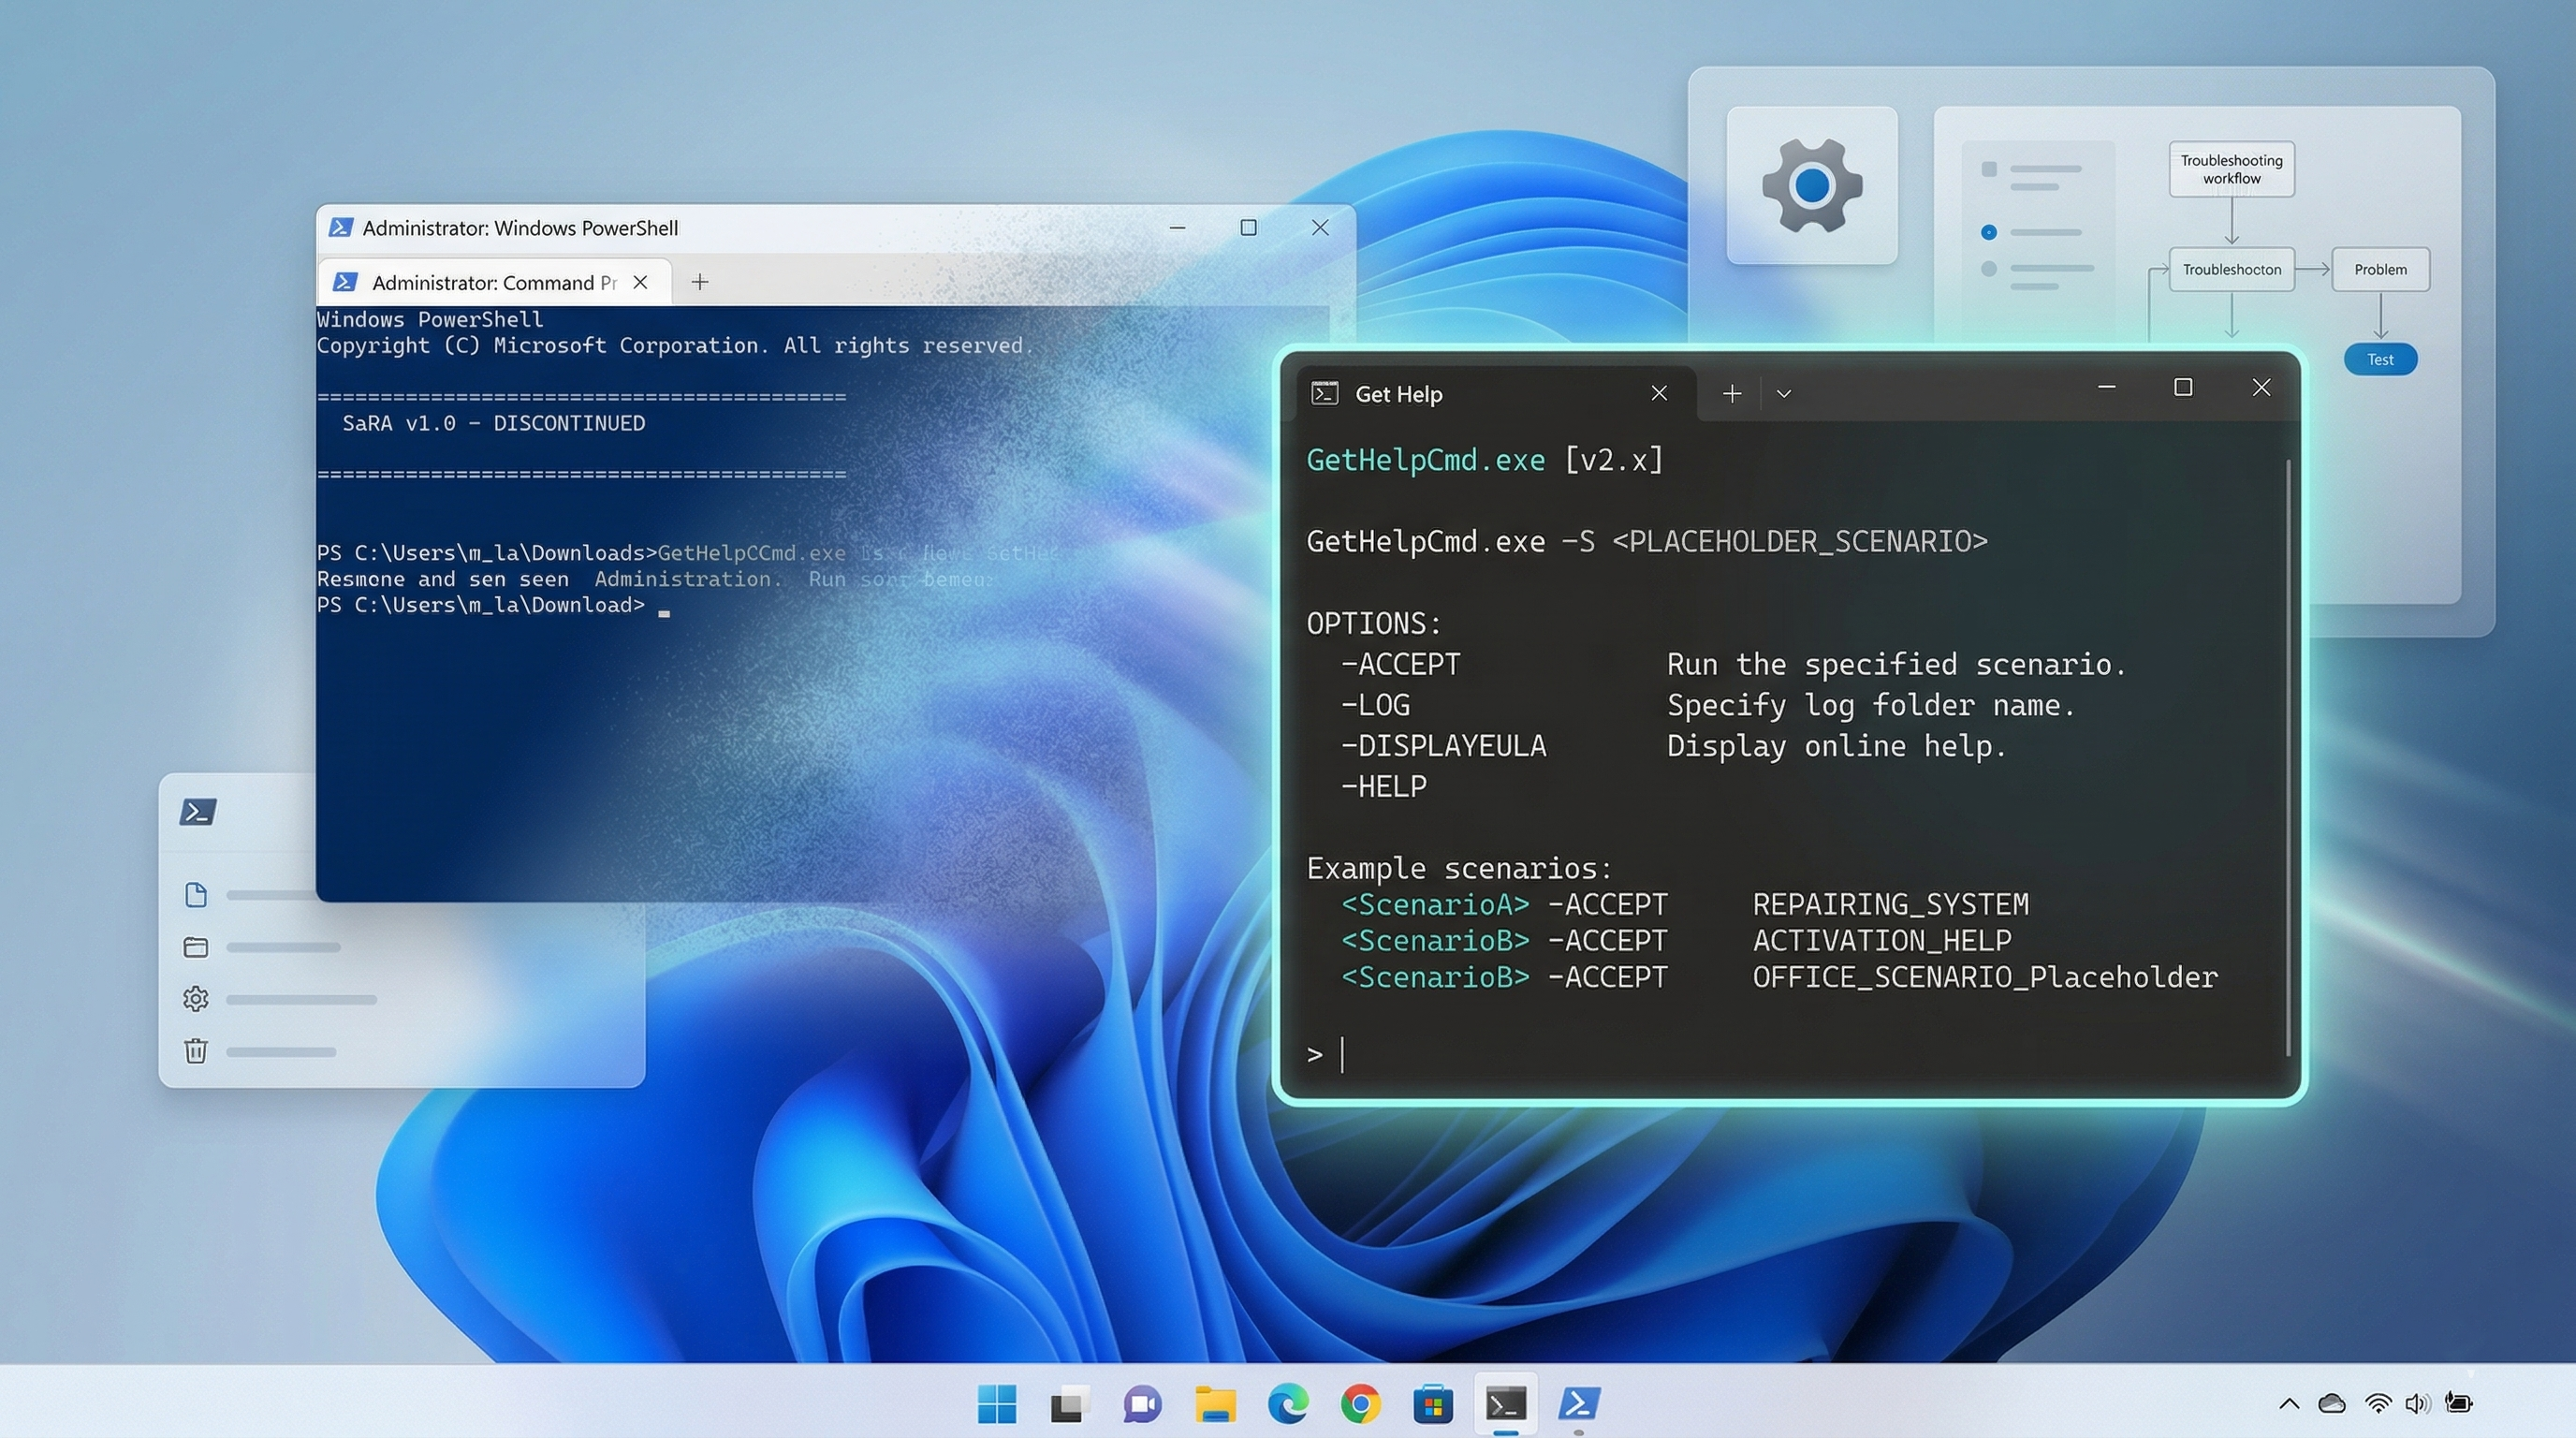2576x1438 pixels.
Task: Click the trash icon in the left panel
Action: click(196, 1051)
